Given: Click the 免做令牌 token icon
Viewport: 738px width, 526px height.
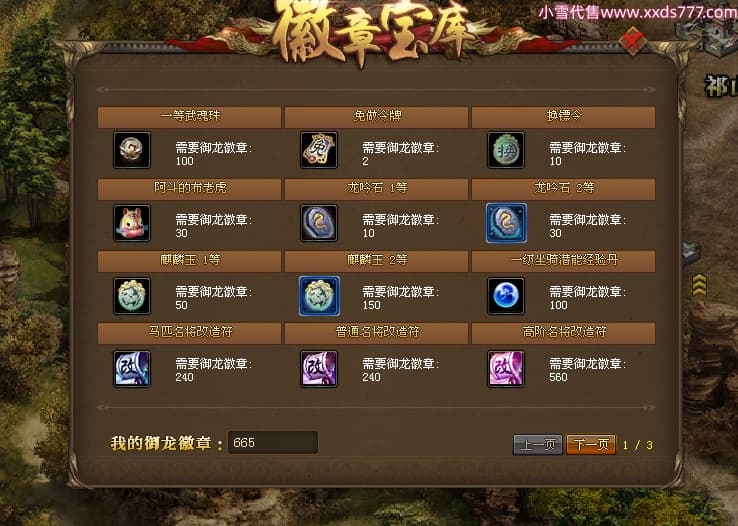Looking at the screenshot, I should [x=319, y=150].
